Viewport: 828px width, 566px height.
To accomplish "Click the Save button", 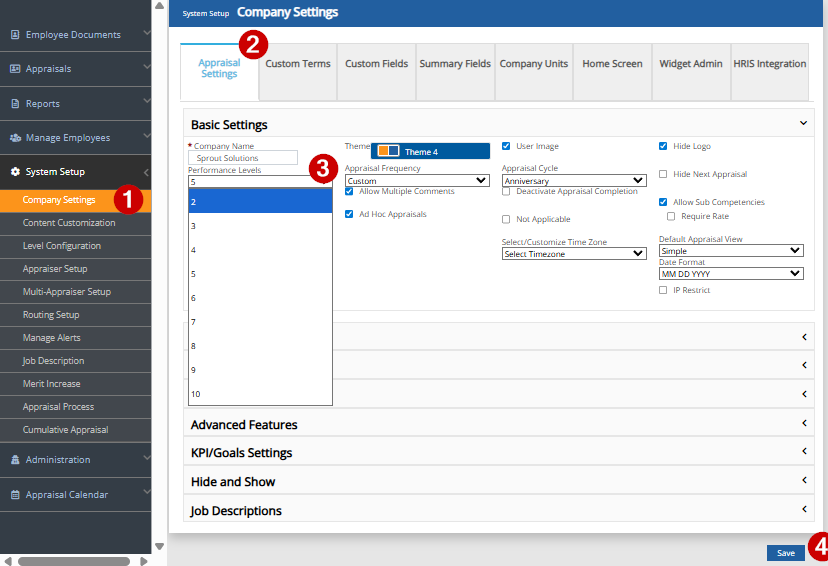I will click(x=785, y=553).
